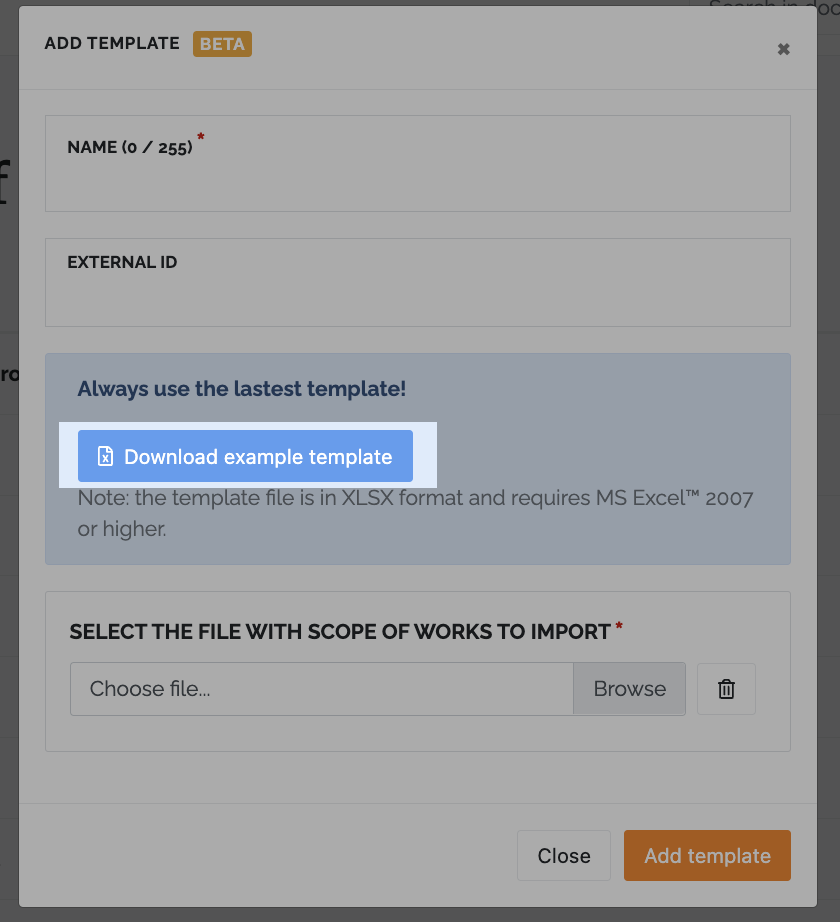Click the BETA badge
Image resolution: width=840 pixels, height=922 pixels.
click(x=222, y=44)
